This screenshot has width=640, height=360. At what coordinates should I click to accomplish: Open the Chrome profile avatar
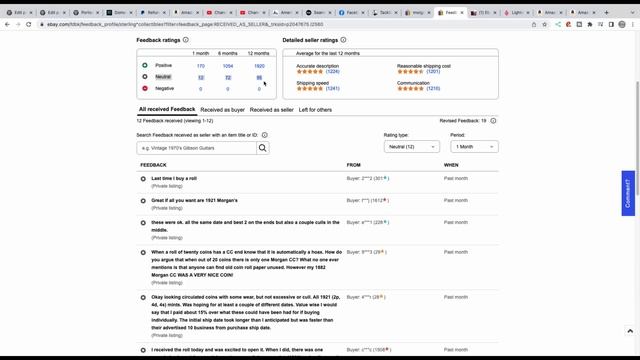tap(622, 24)
